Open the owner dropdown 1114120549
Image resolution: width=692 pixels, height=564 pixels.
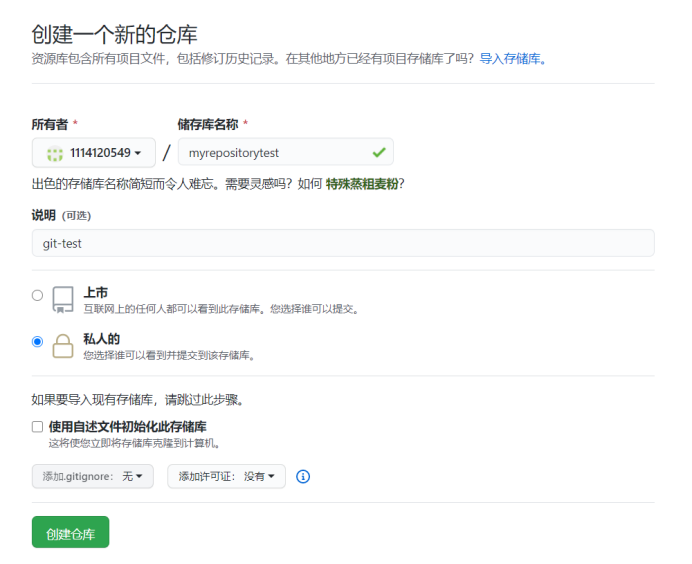[94, 153]
